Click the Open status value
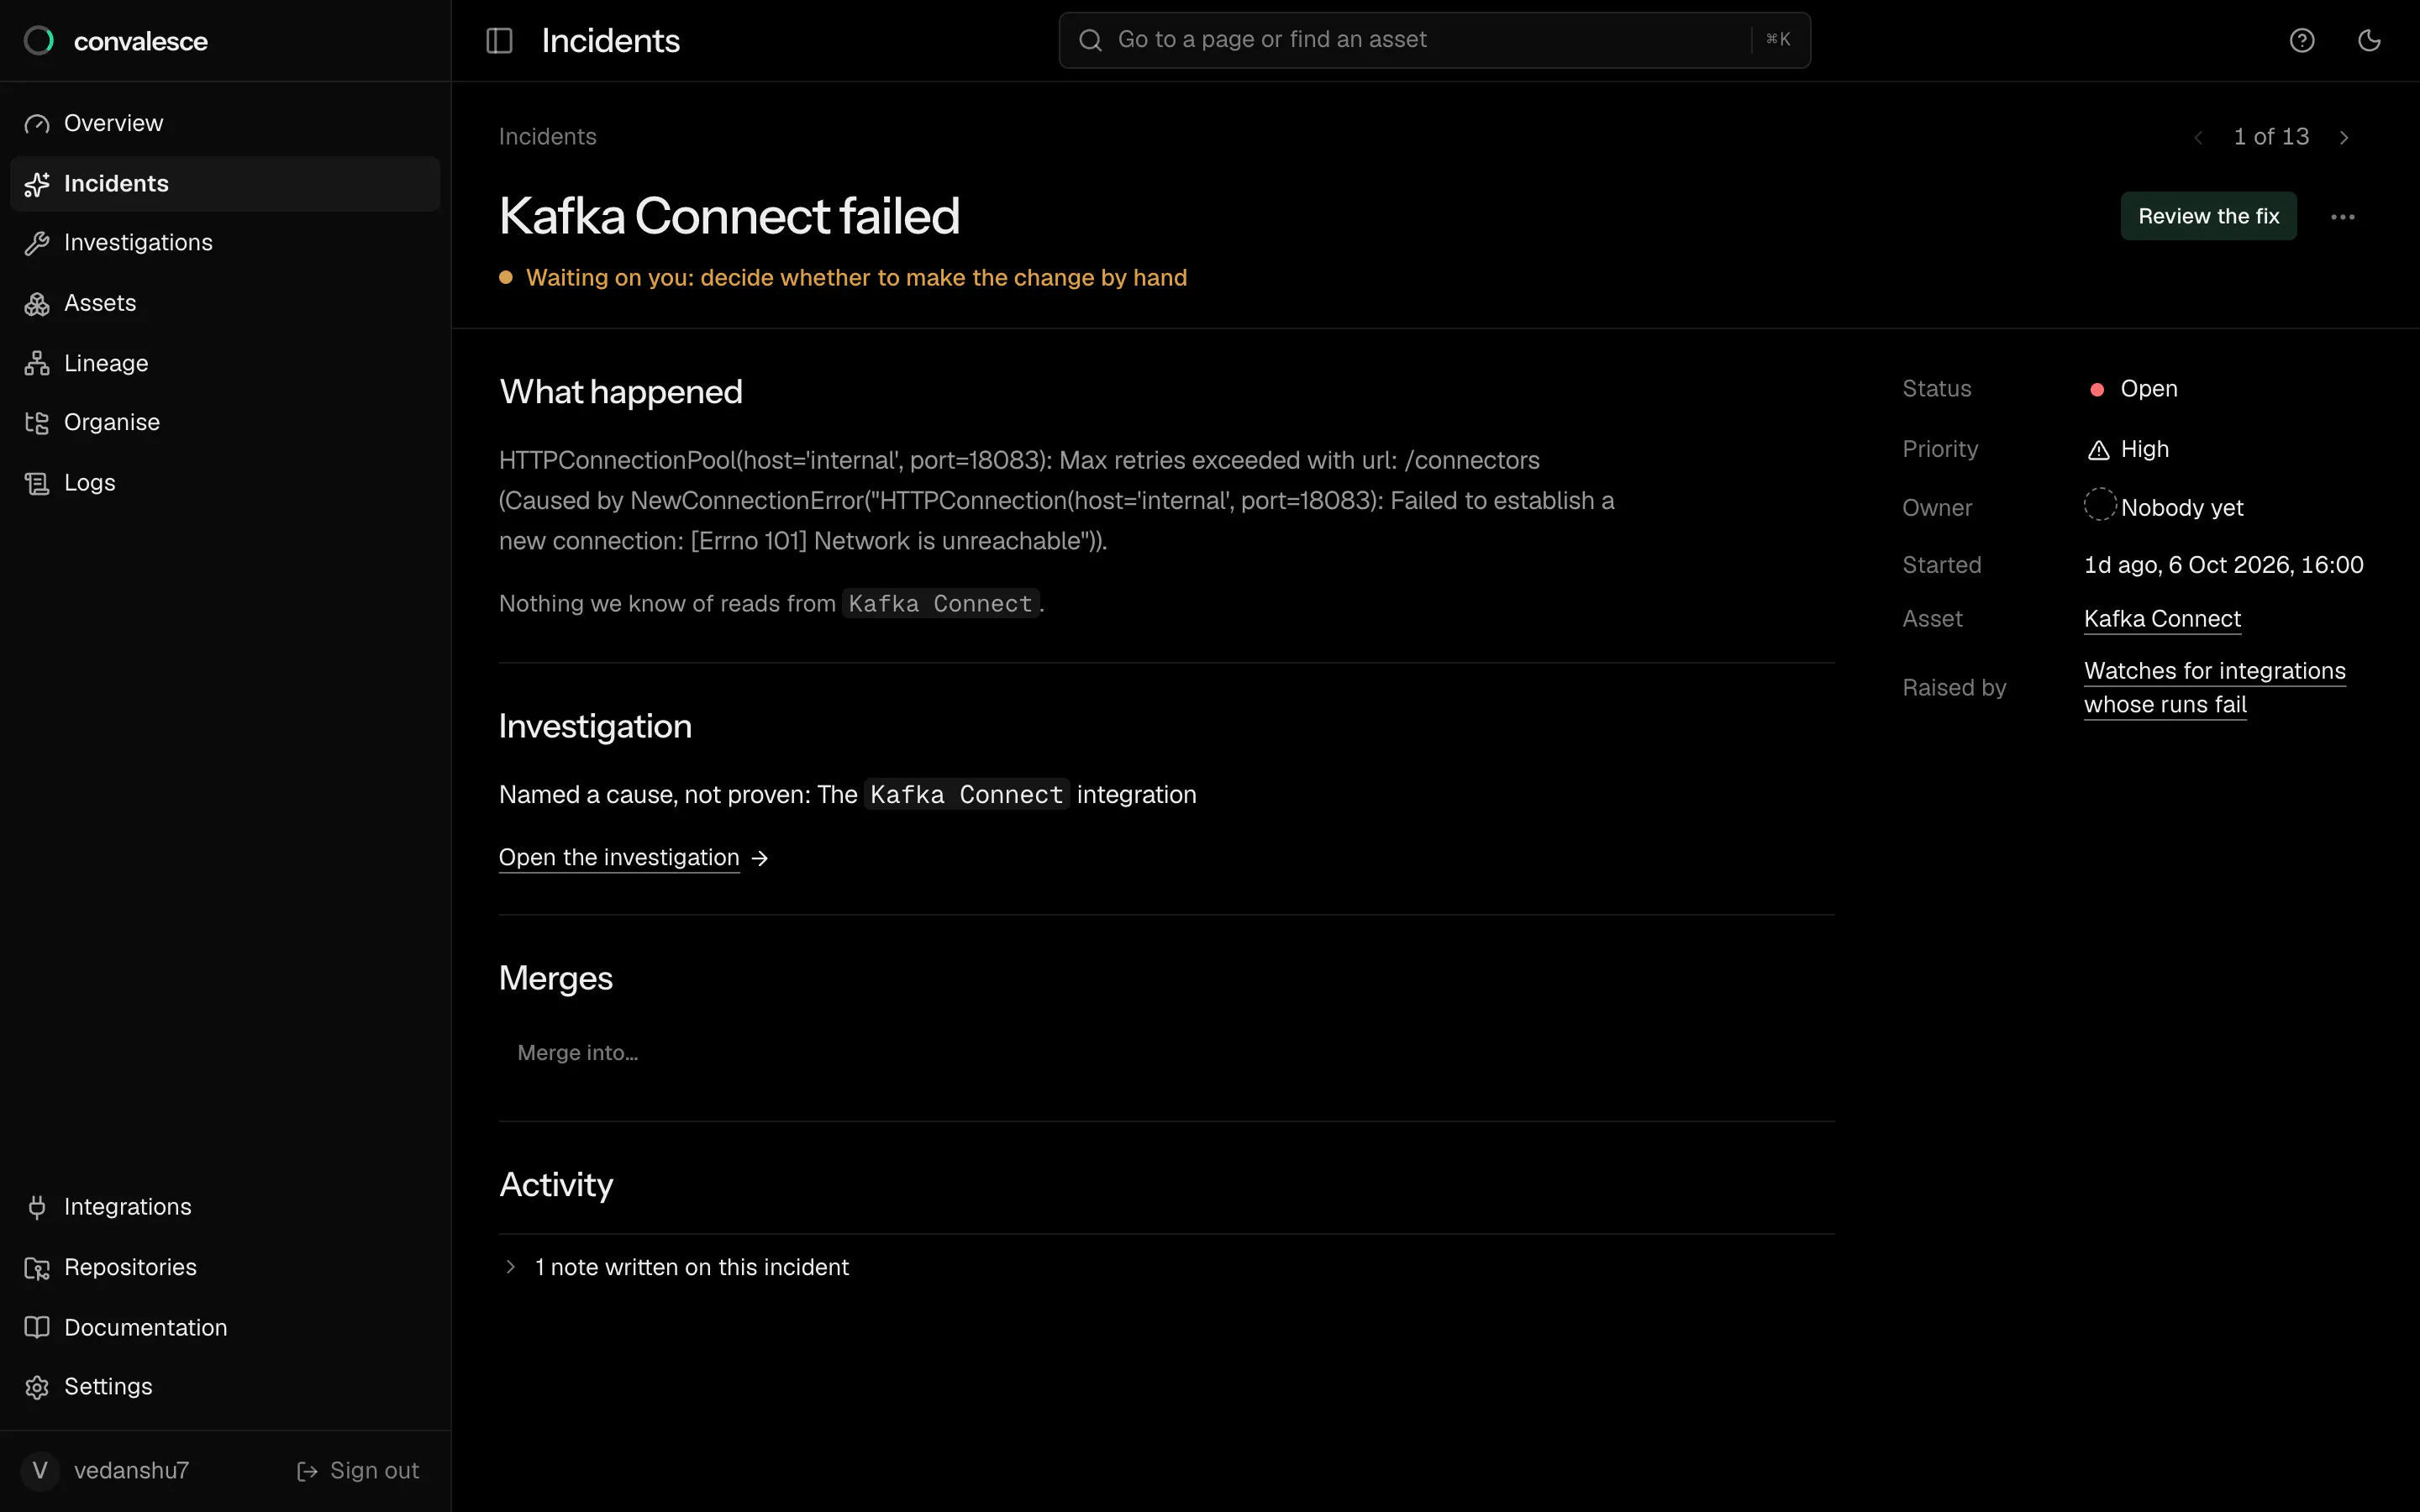2420x1512 pixels. 2149,389
